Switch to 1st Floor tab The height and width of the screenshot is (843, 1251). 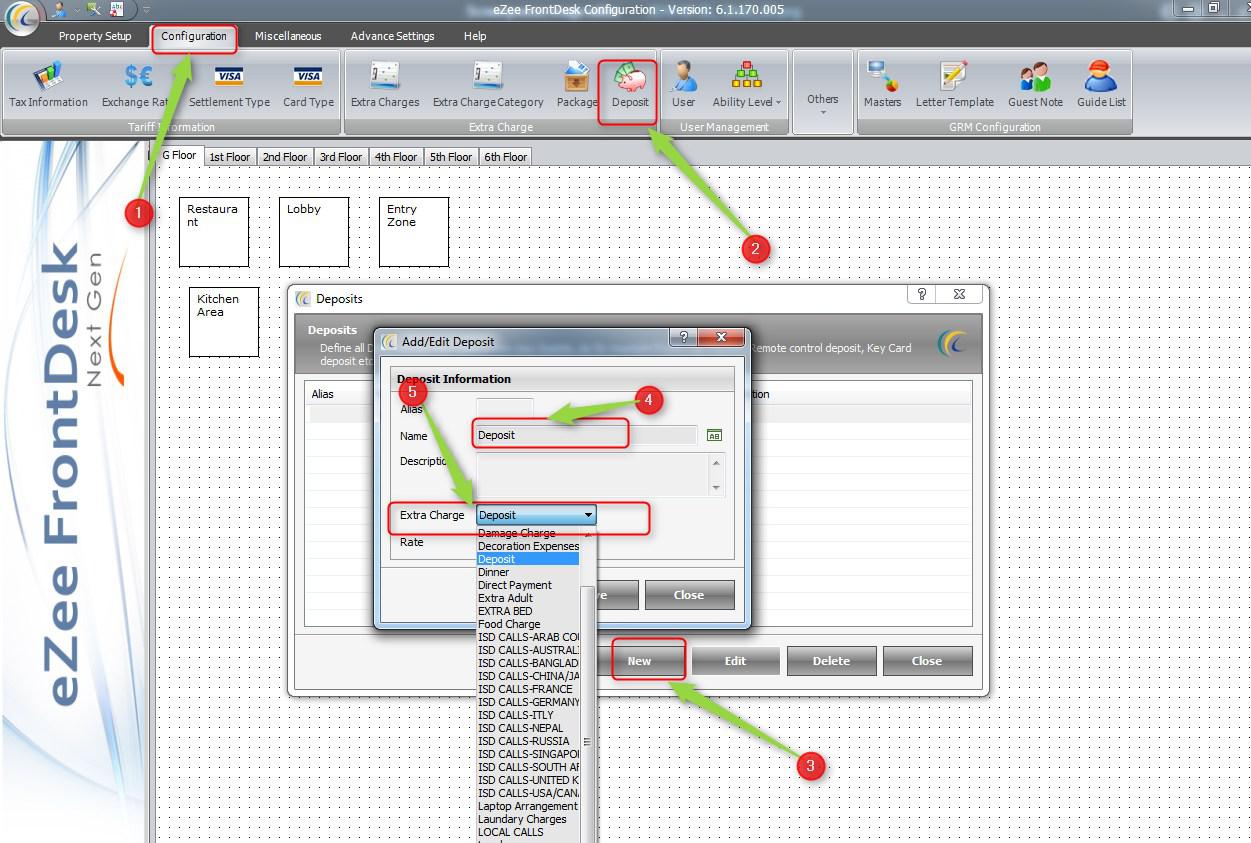tap(229, 157)
